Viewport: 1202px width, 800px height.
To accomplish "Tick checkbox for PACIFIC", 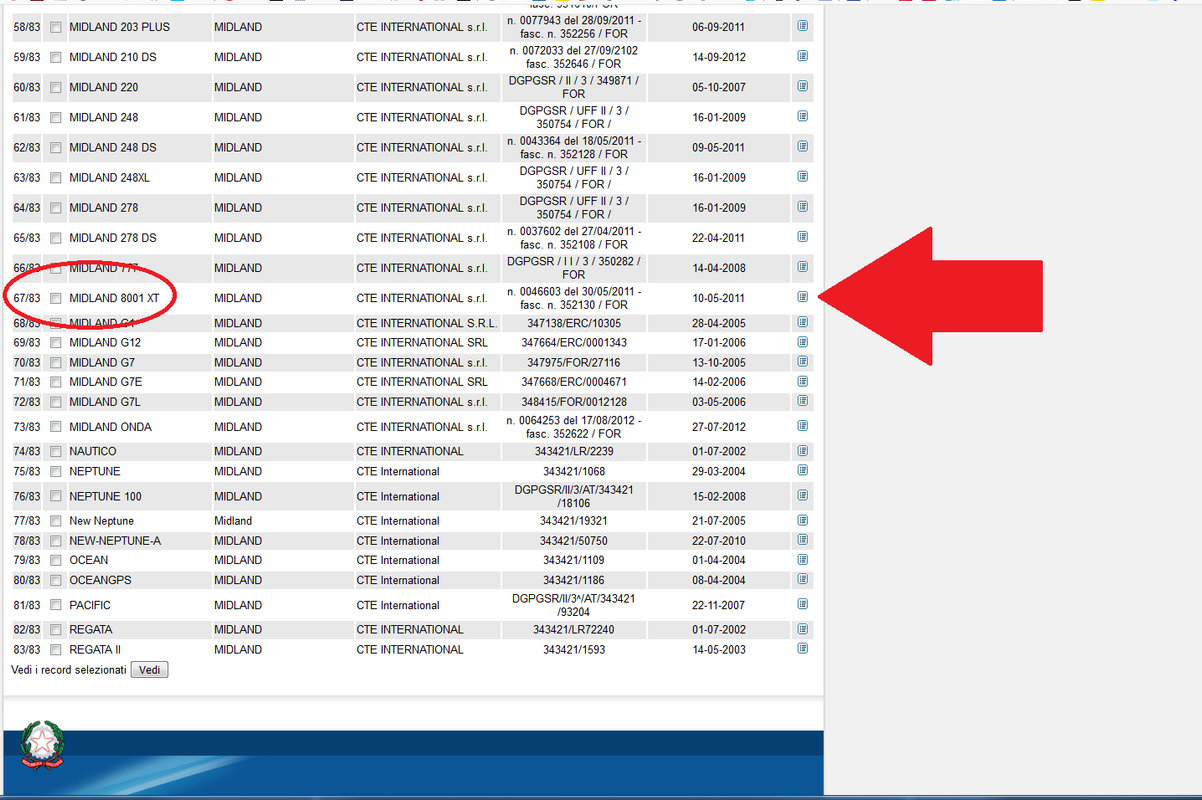I will (x=56, y=605).
